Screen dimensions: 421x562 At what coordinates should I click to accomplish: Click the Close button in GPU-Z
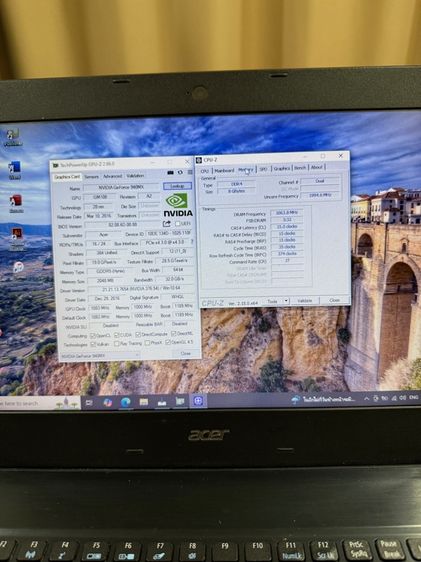(185, 353)
